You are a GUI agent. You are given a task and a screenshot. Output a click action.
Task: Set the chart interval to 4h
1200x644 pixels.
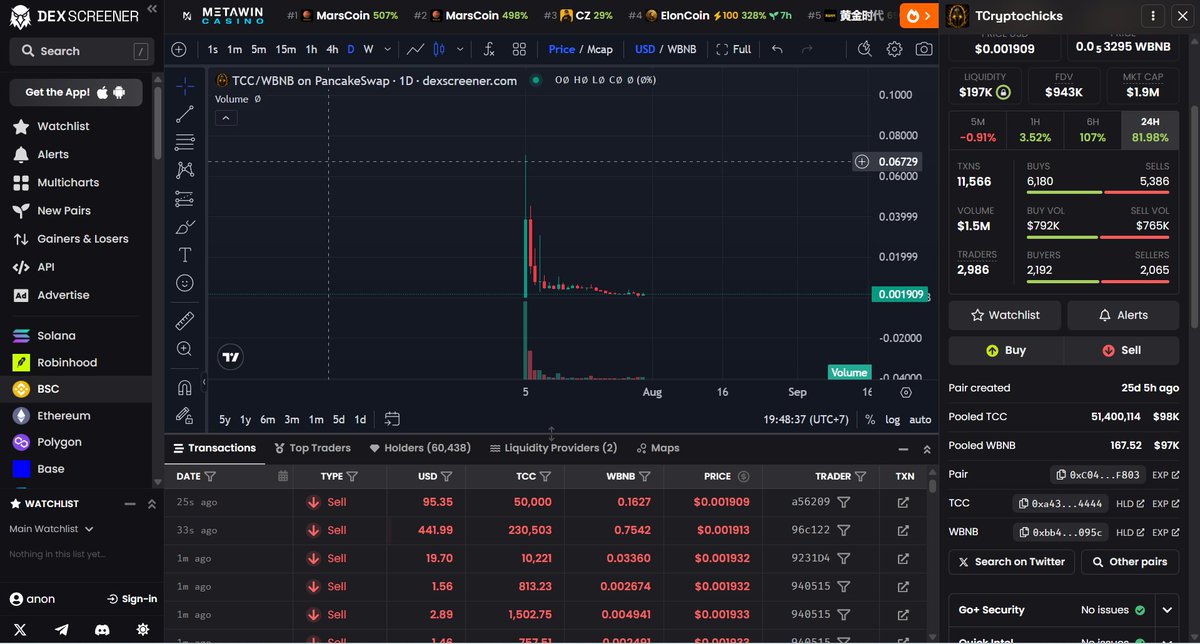(333, 49)
